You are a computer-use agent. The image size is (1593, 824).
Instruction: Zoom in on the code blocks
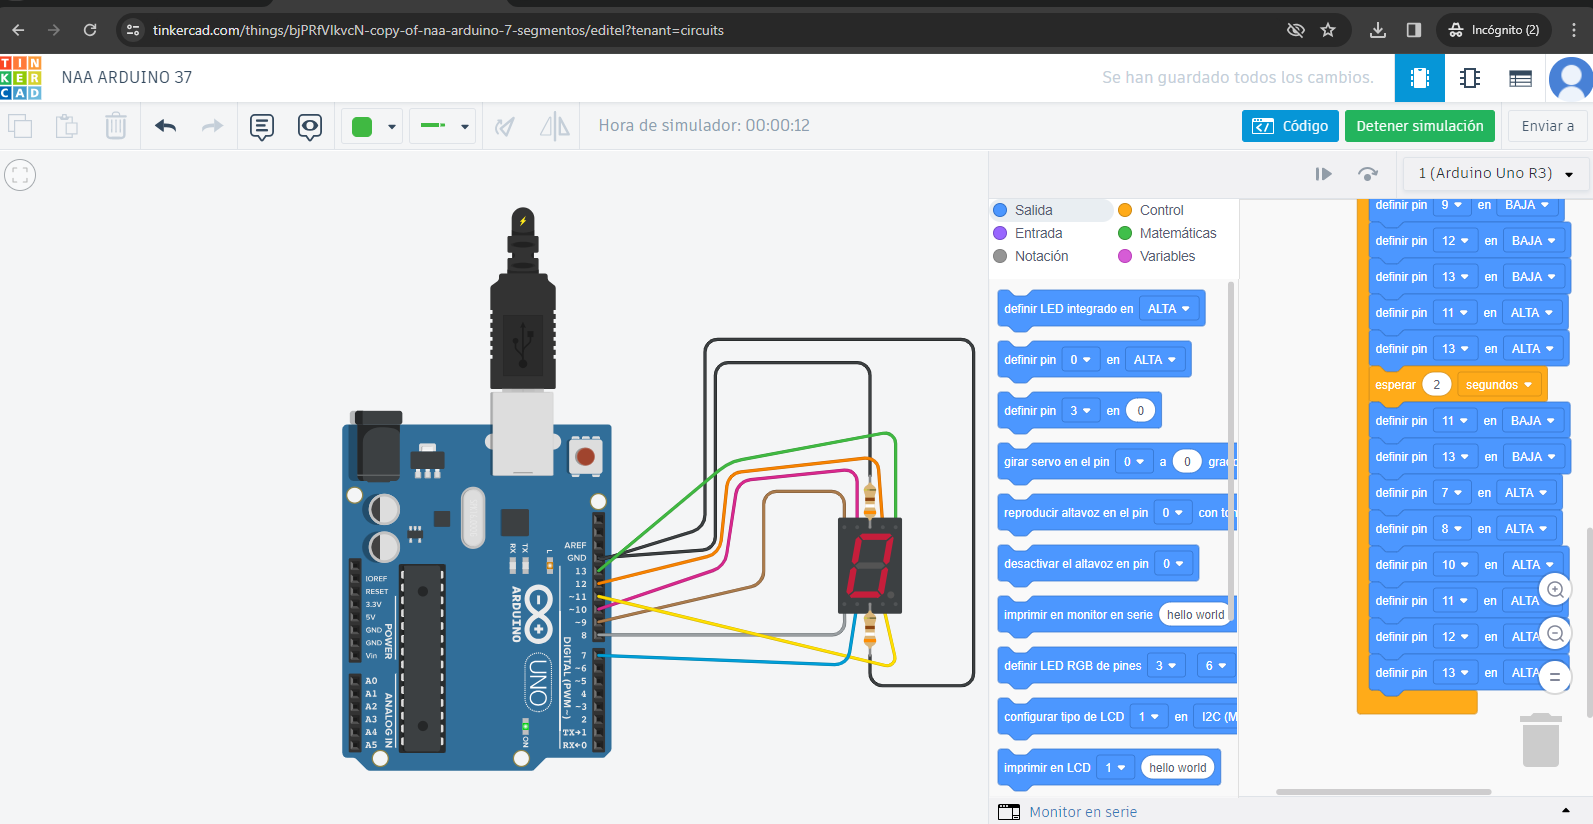[x=1555, y=590]
